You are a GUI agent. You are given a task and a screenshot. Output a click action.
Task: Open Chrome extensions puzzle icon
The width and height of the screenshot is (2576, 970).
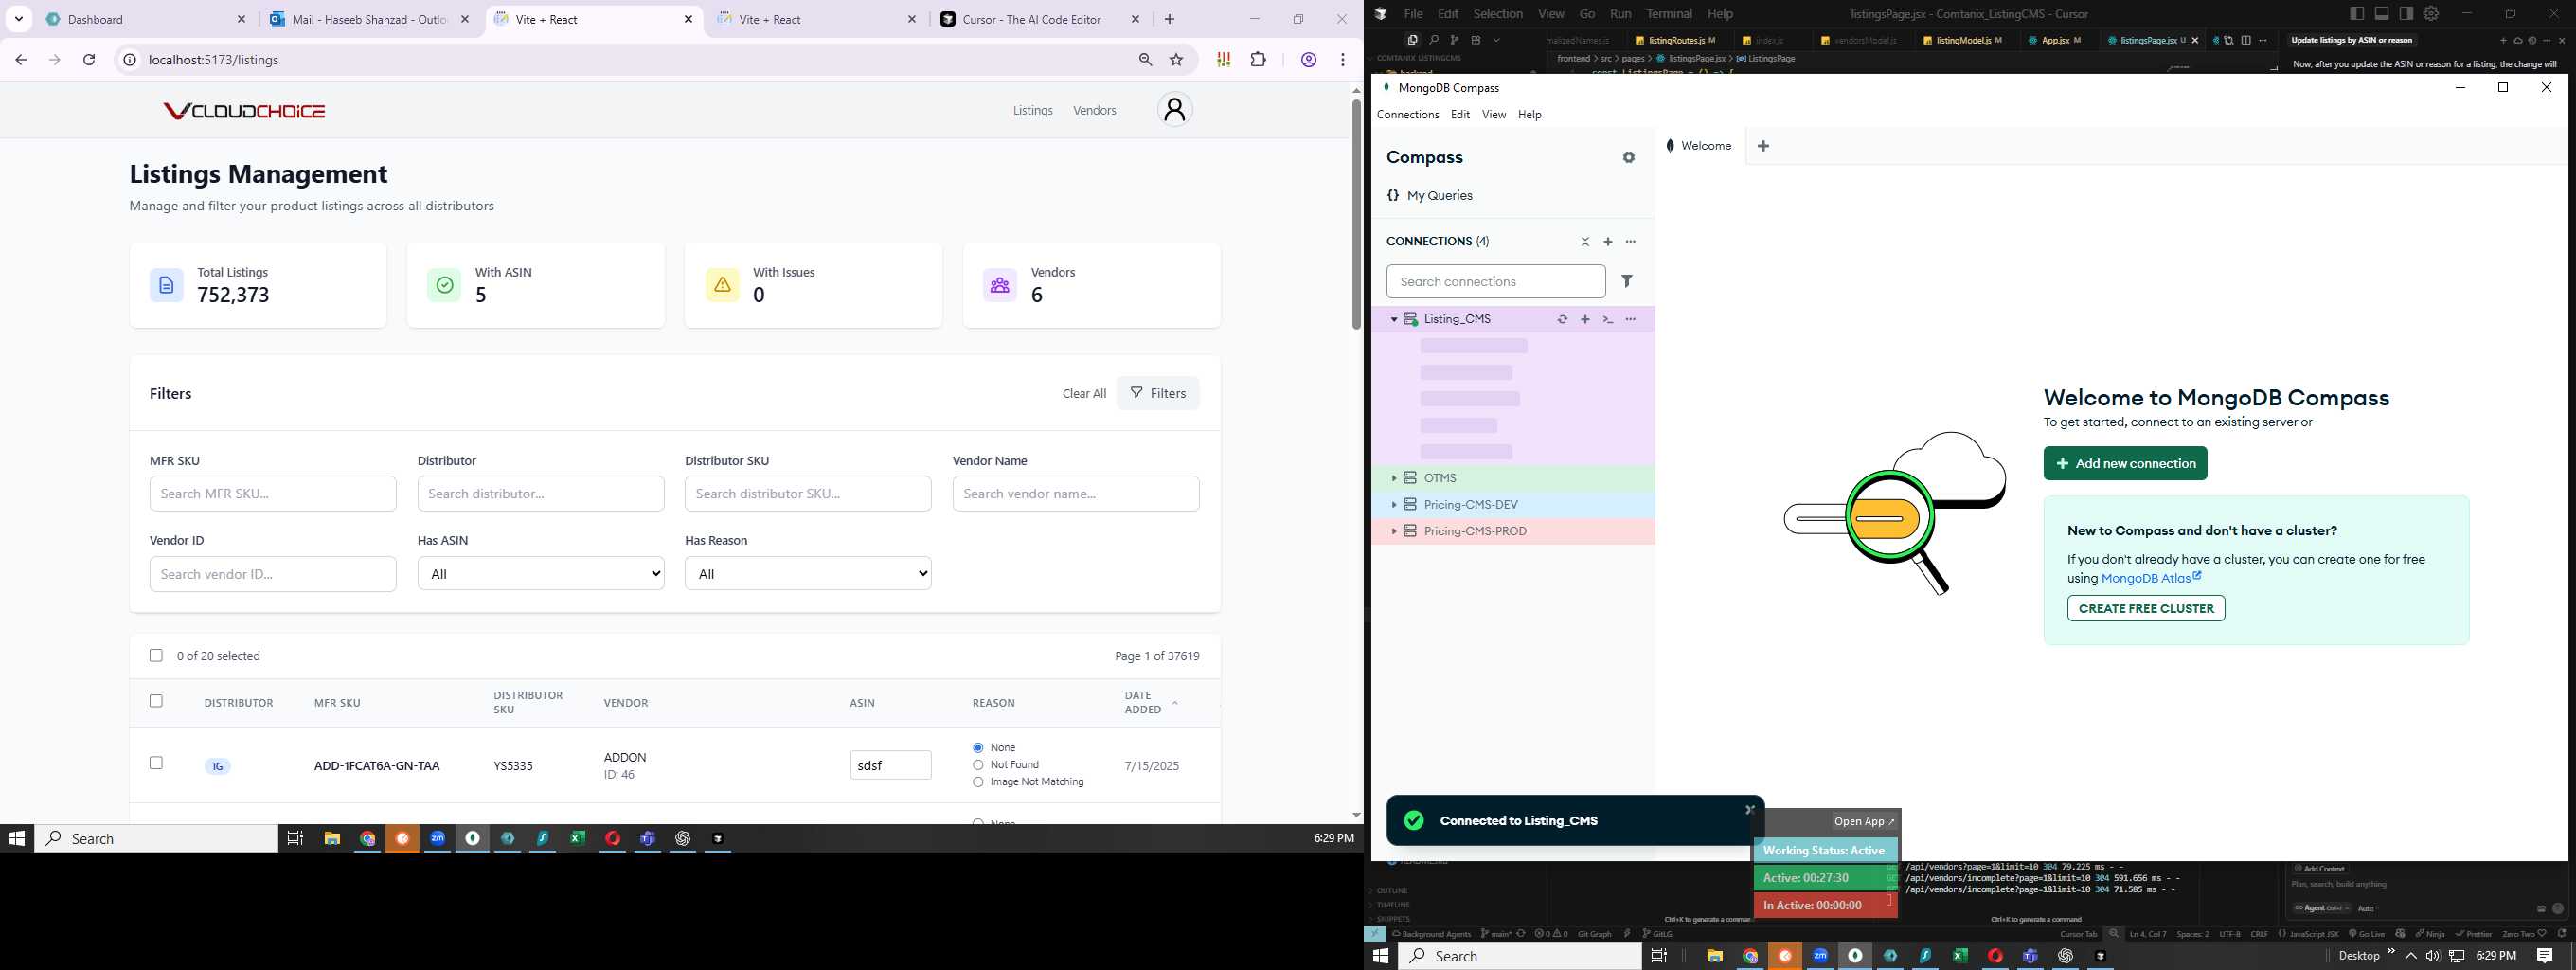[1259, 60]
